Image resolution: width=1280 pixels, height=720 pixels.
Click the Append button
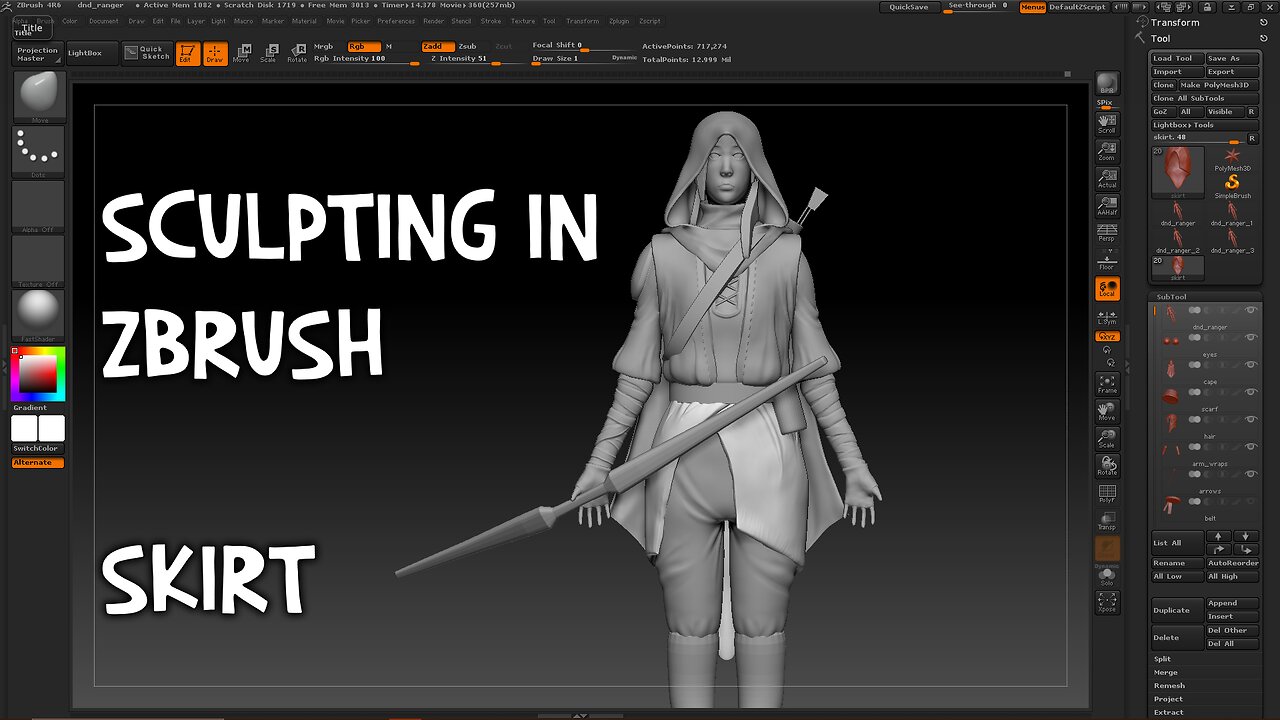click(x=1231, y=603)
